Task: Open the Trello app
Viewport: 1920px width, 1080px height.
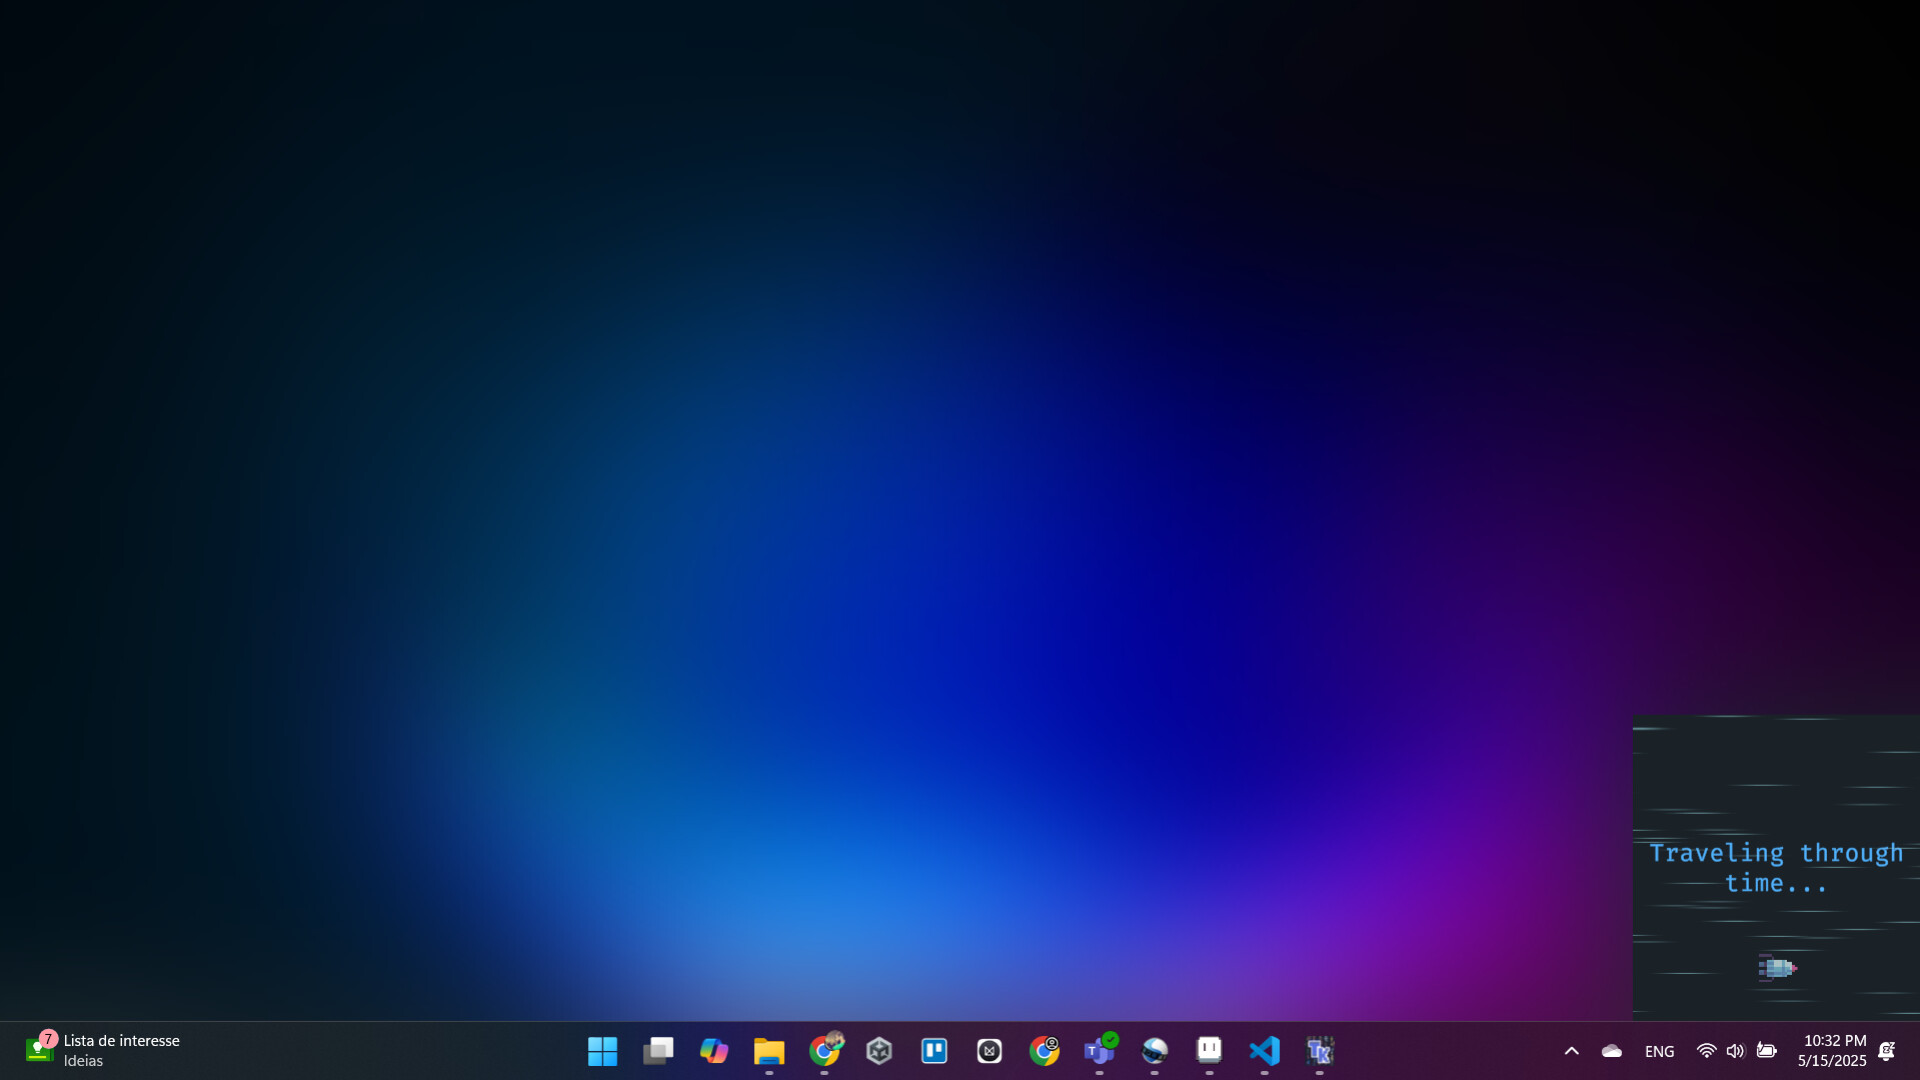Action: pos(934,1051)
